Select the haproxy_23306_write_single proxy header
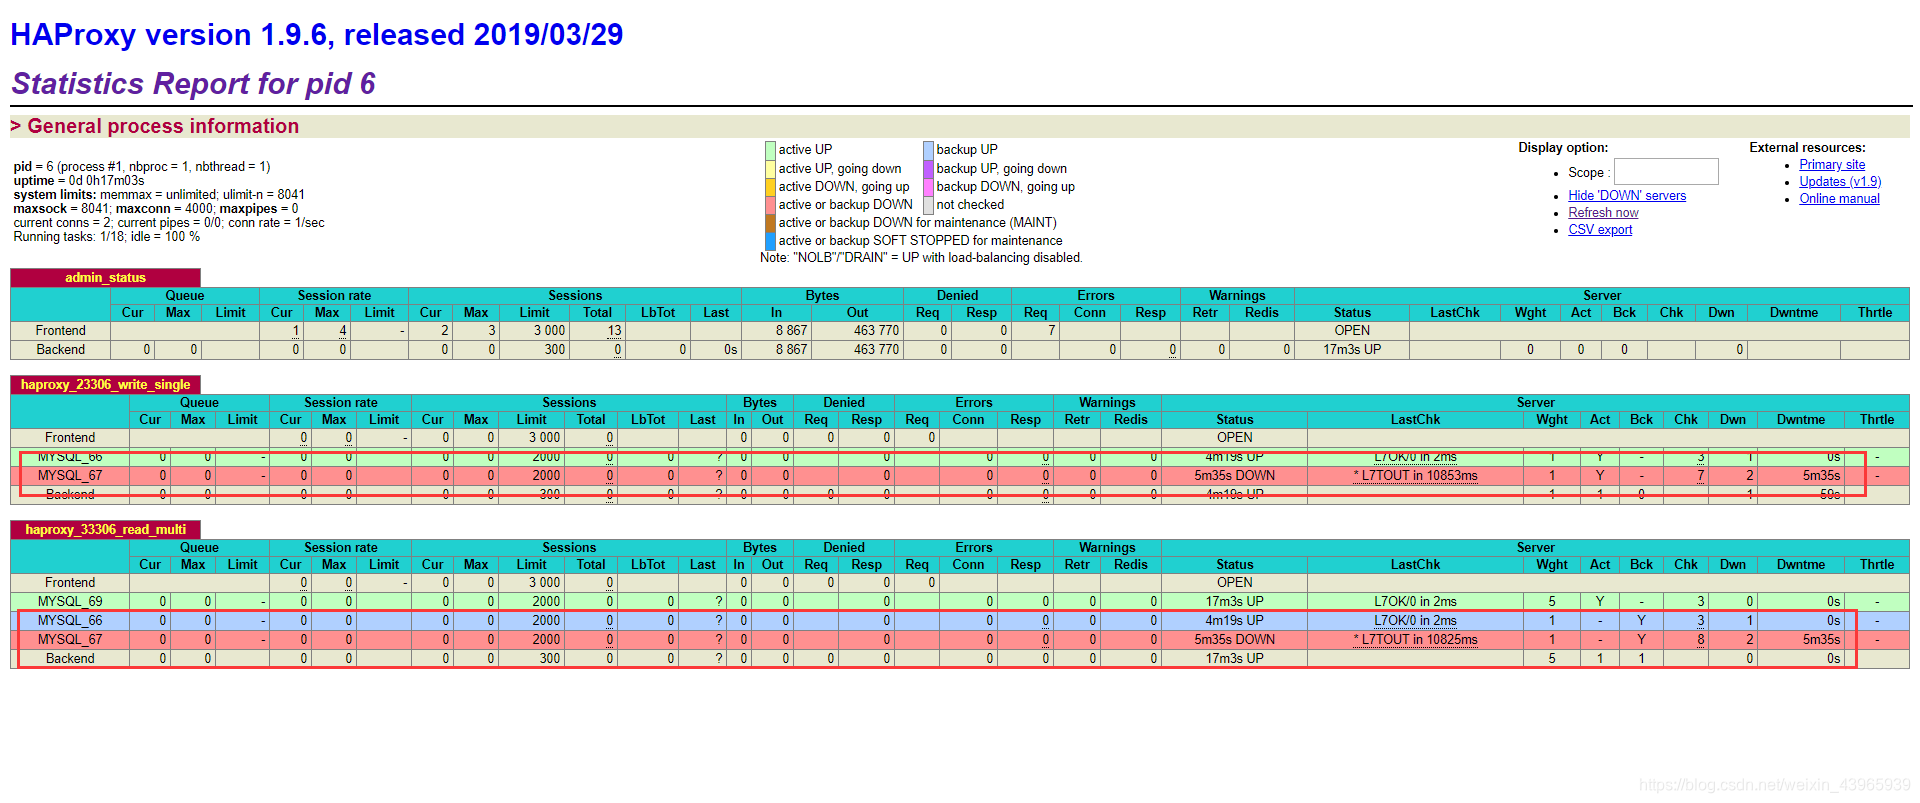The height and width of the screenshot is (803, 1920). coord(105,385)
